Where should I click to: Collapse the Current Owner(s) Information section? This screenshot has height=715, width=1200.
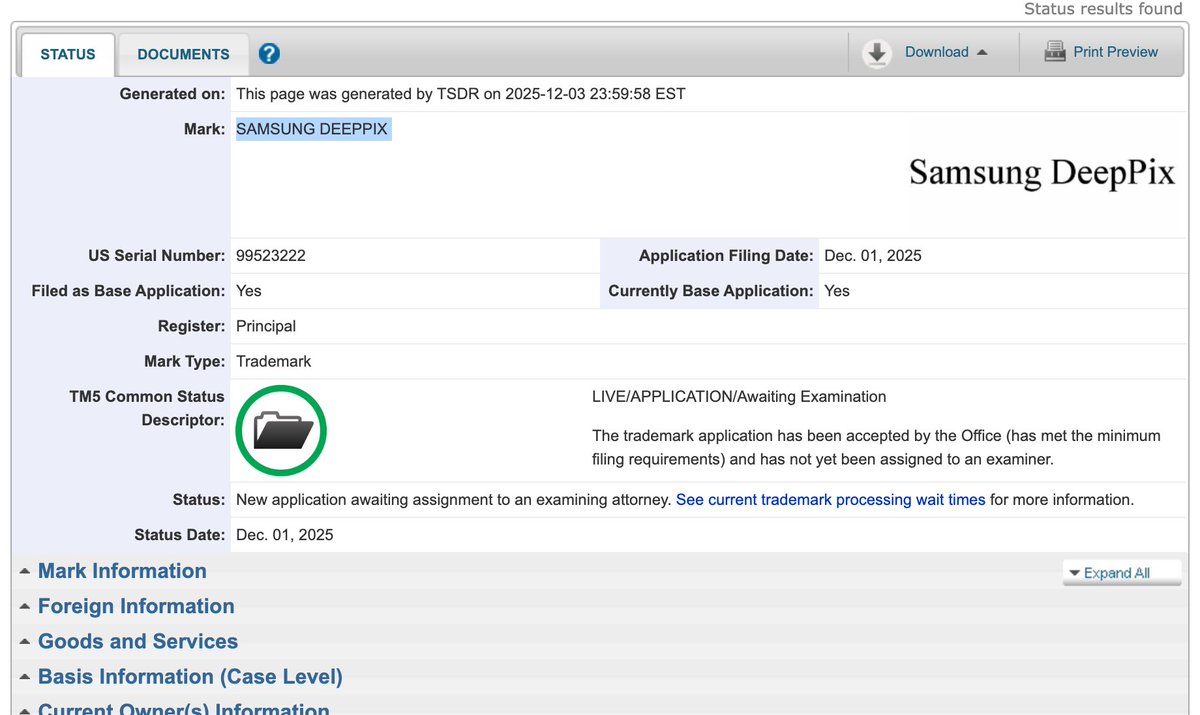pos(183,709)
